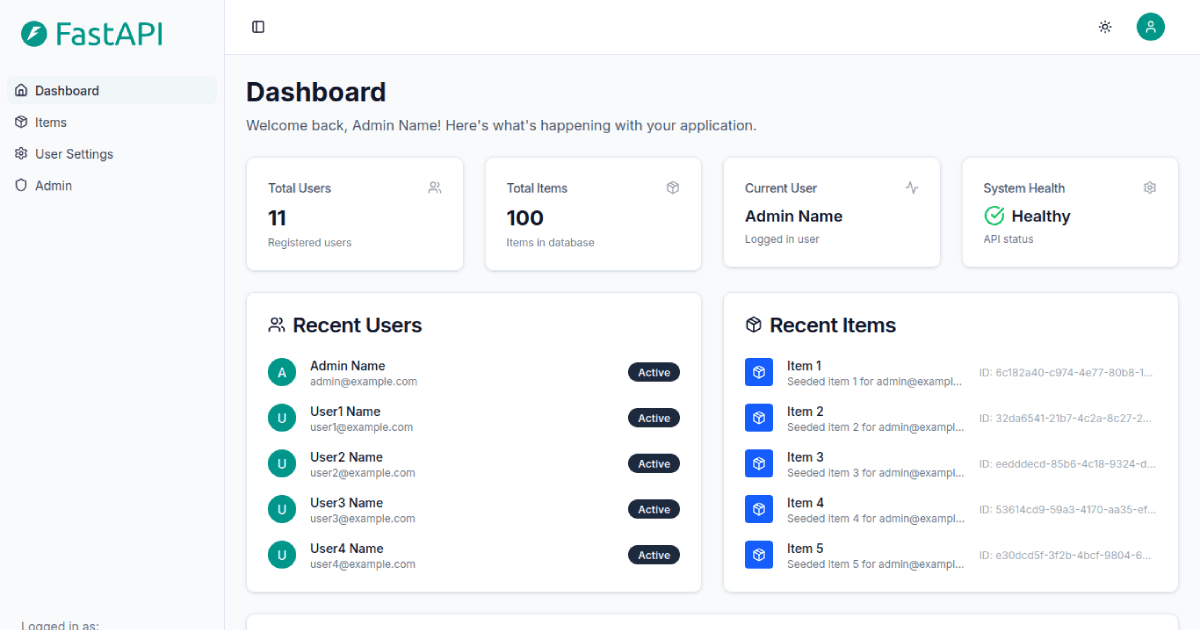Click the package icon on Total Items card

click(672, 187)
